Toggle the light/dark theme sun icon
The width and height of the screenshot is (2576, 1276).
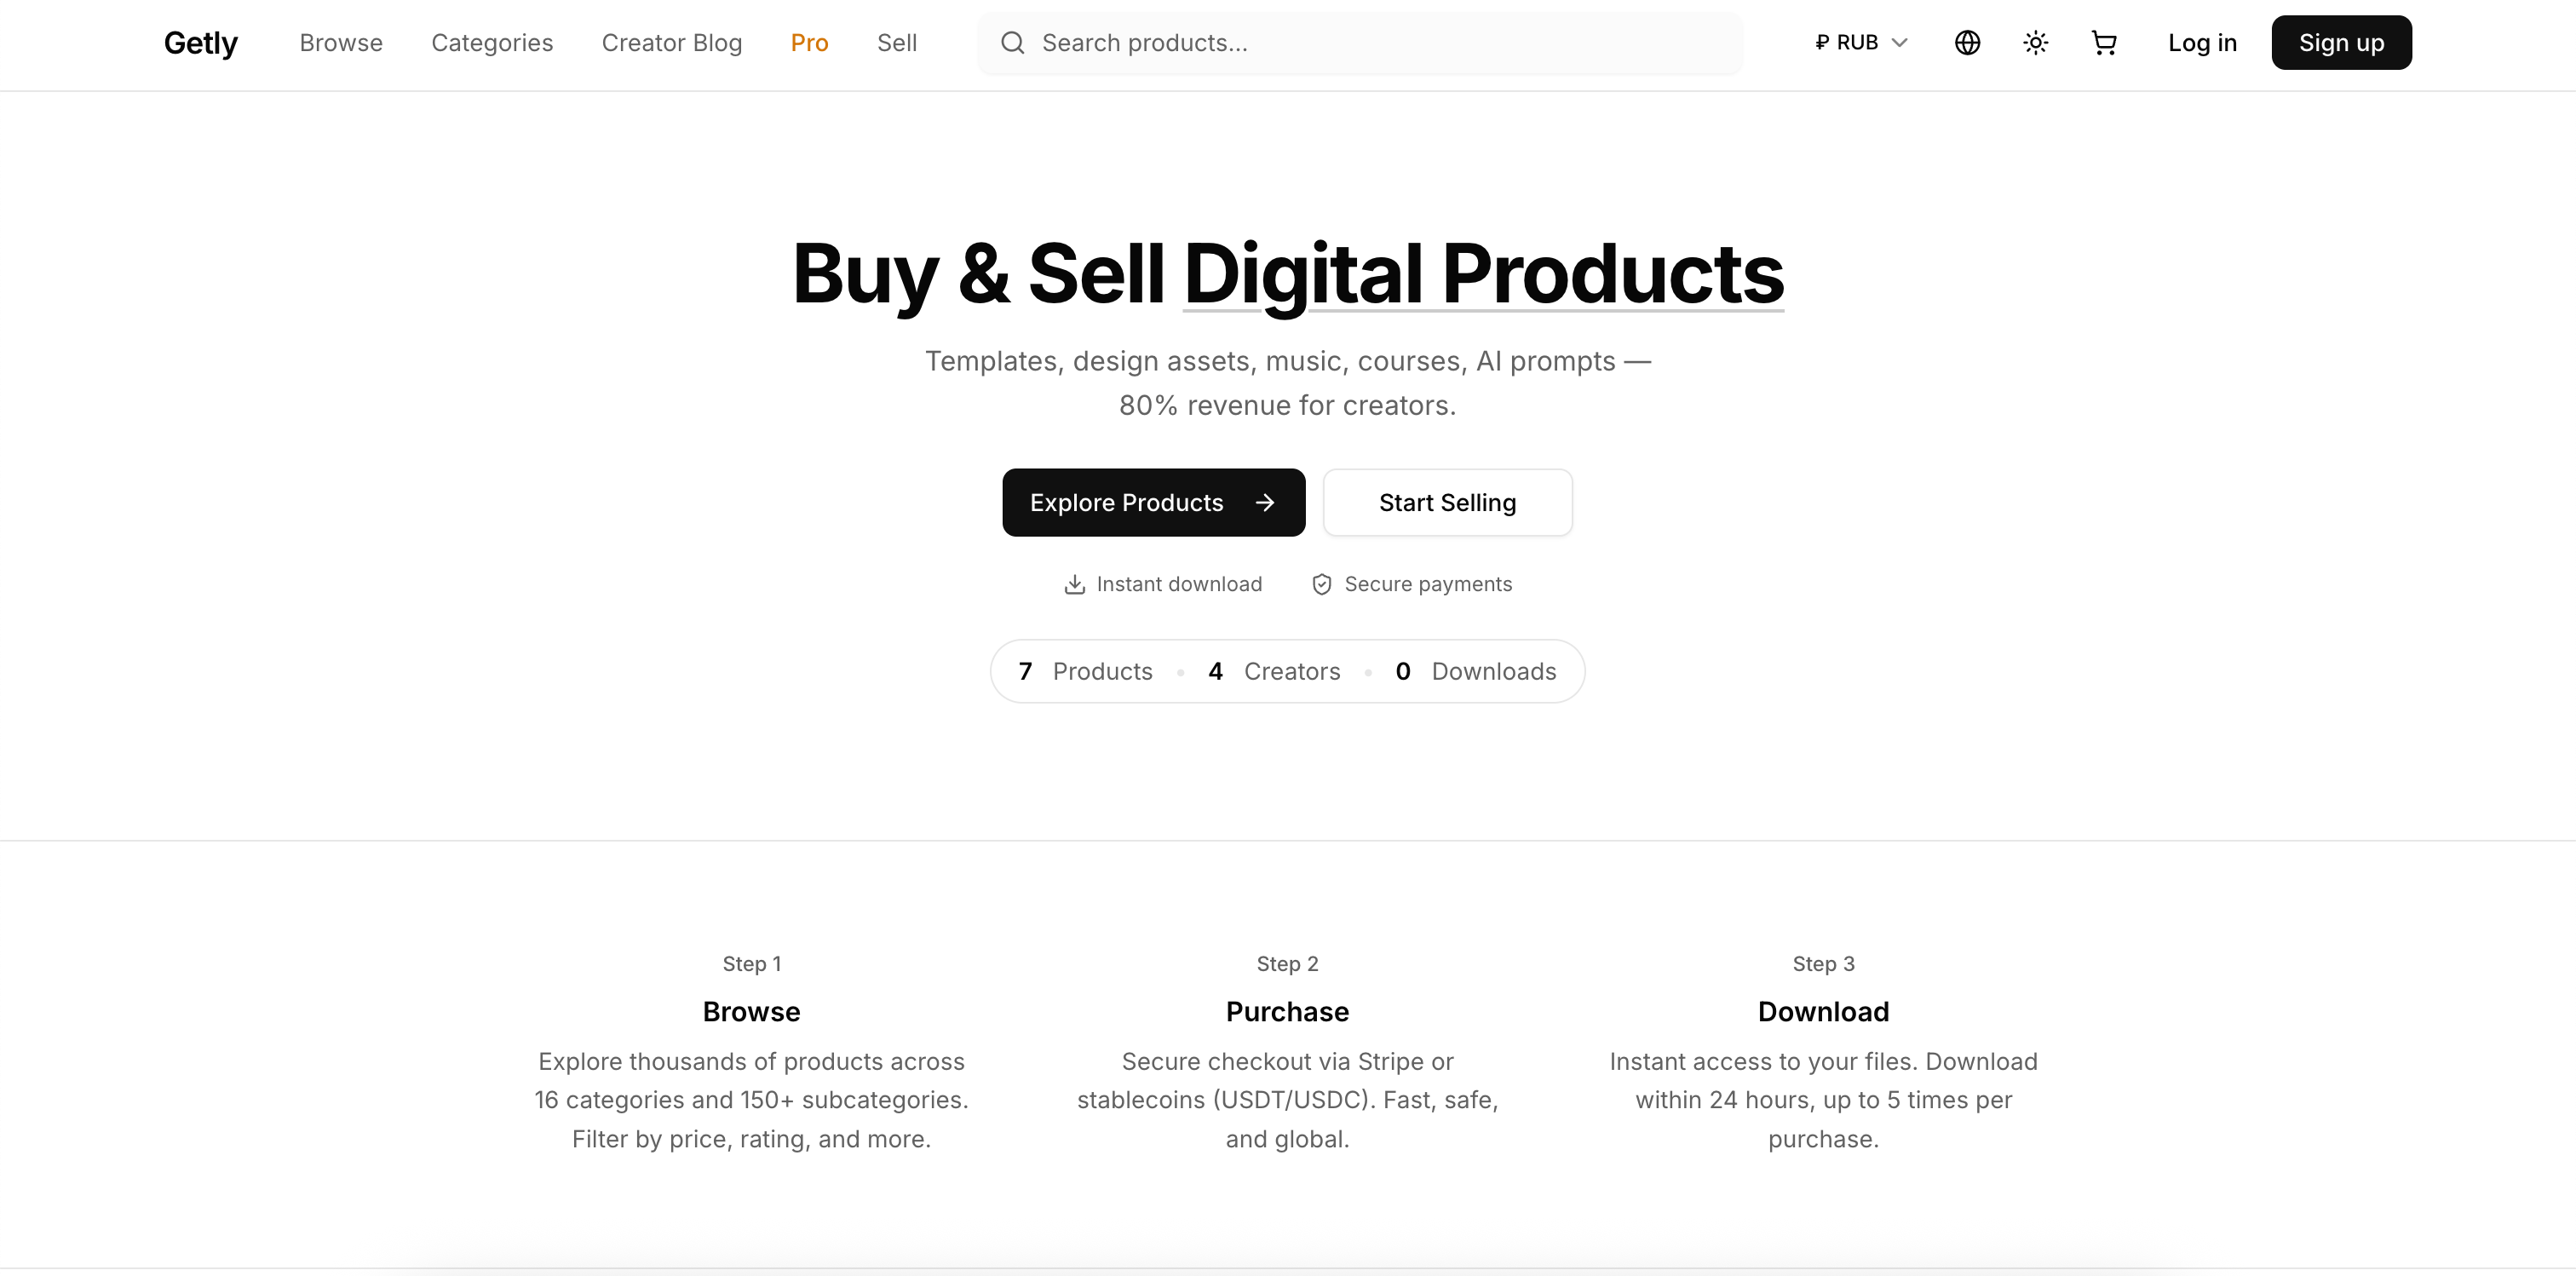(2035, 43)
